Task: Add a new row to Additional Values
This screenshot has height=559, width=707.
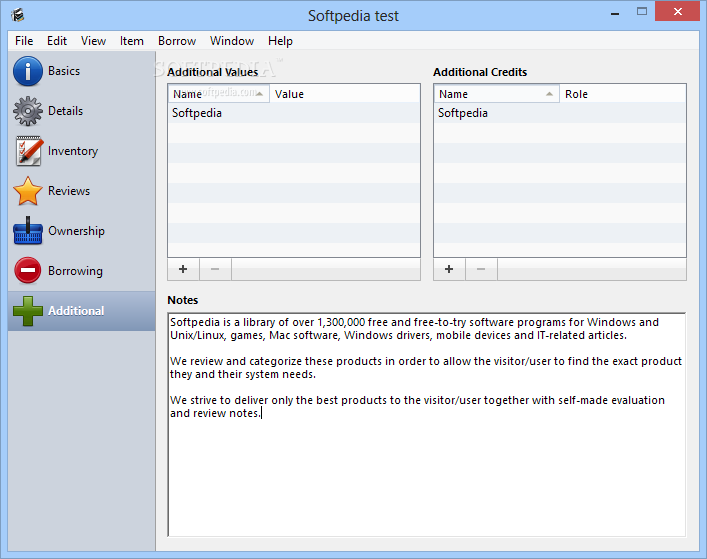Action: coord(183,269)
